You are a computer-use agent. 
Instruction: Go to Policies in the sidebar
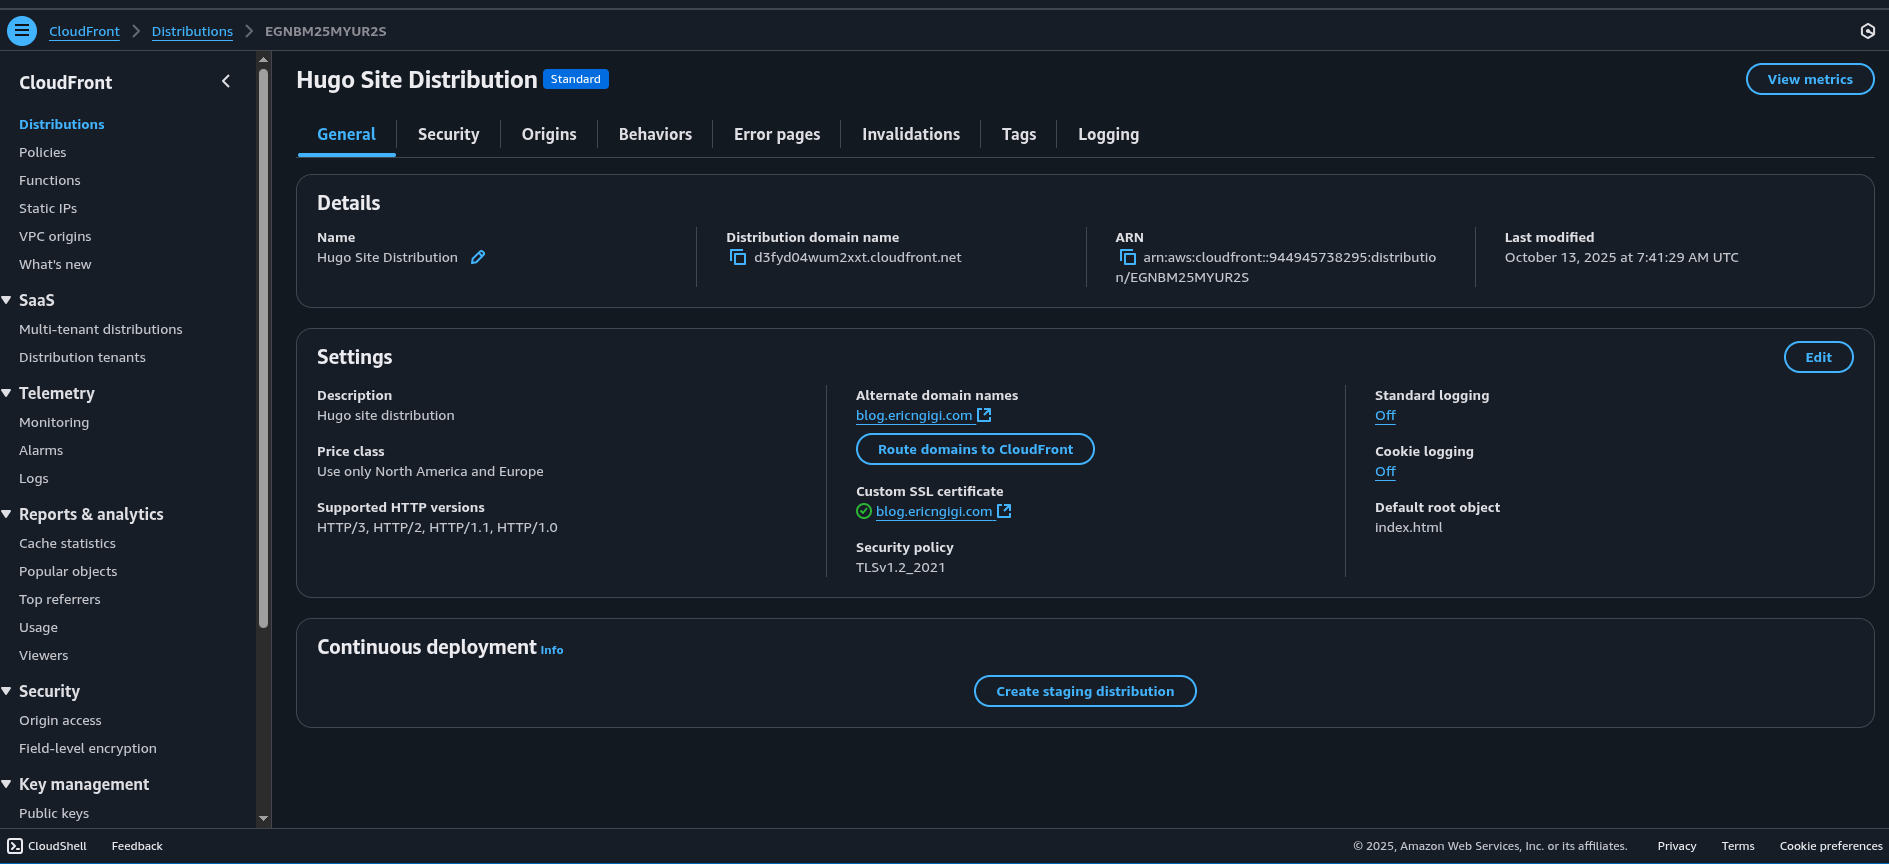(42, 152)
